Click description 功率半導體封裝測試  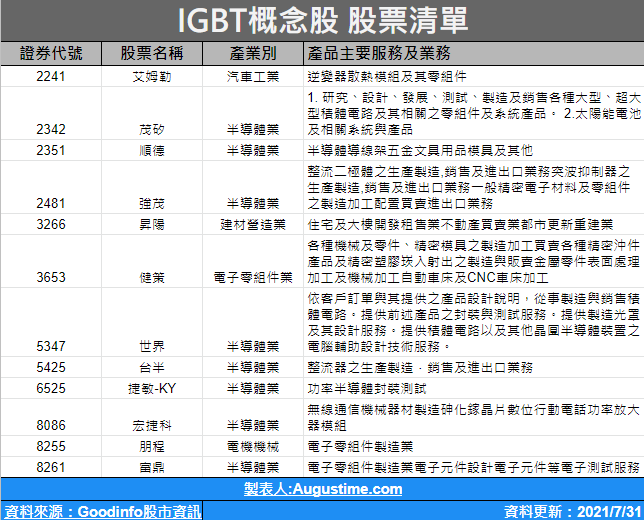click(x=367, y=389)
